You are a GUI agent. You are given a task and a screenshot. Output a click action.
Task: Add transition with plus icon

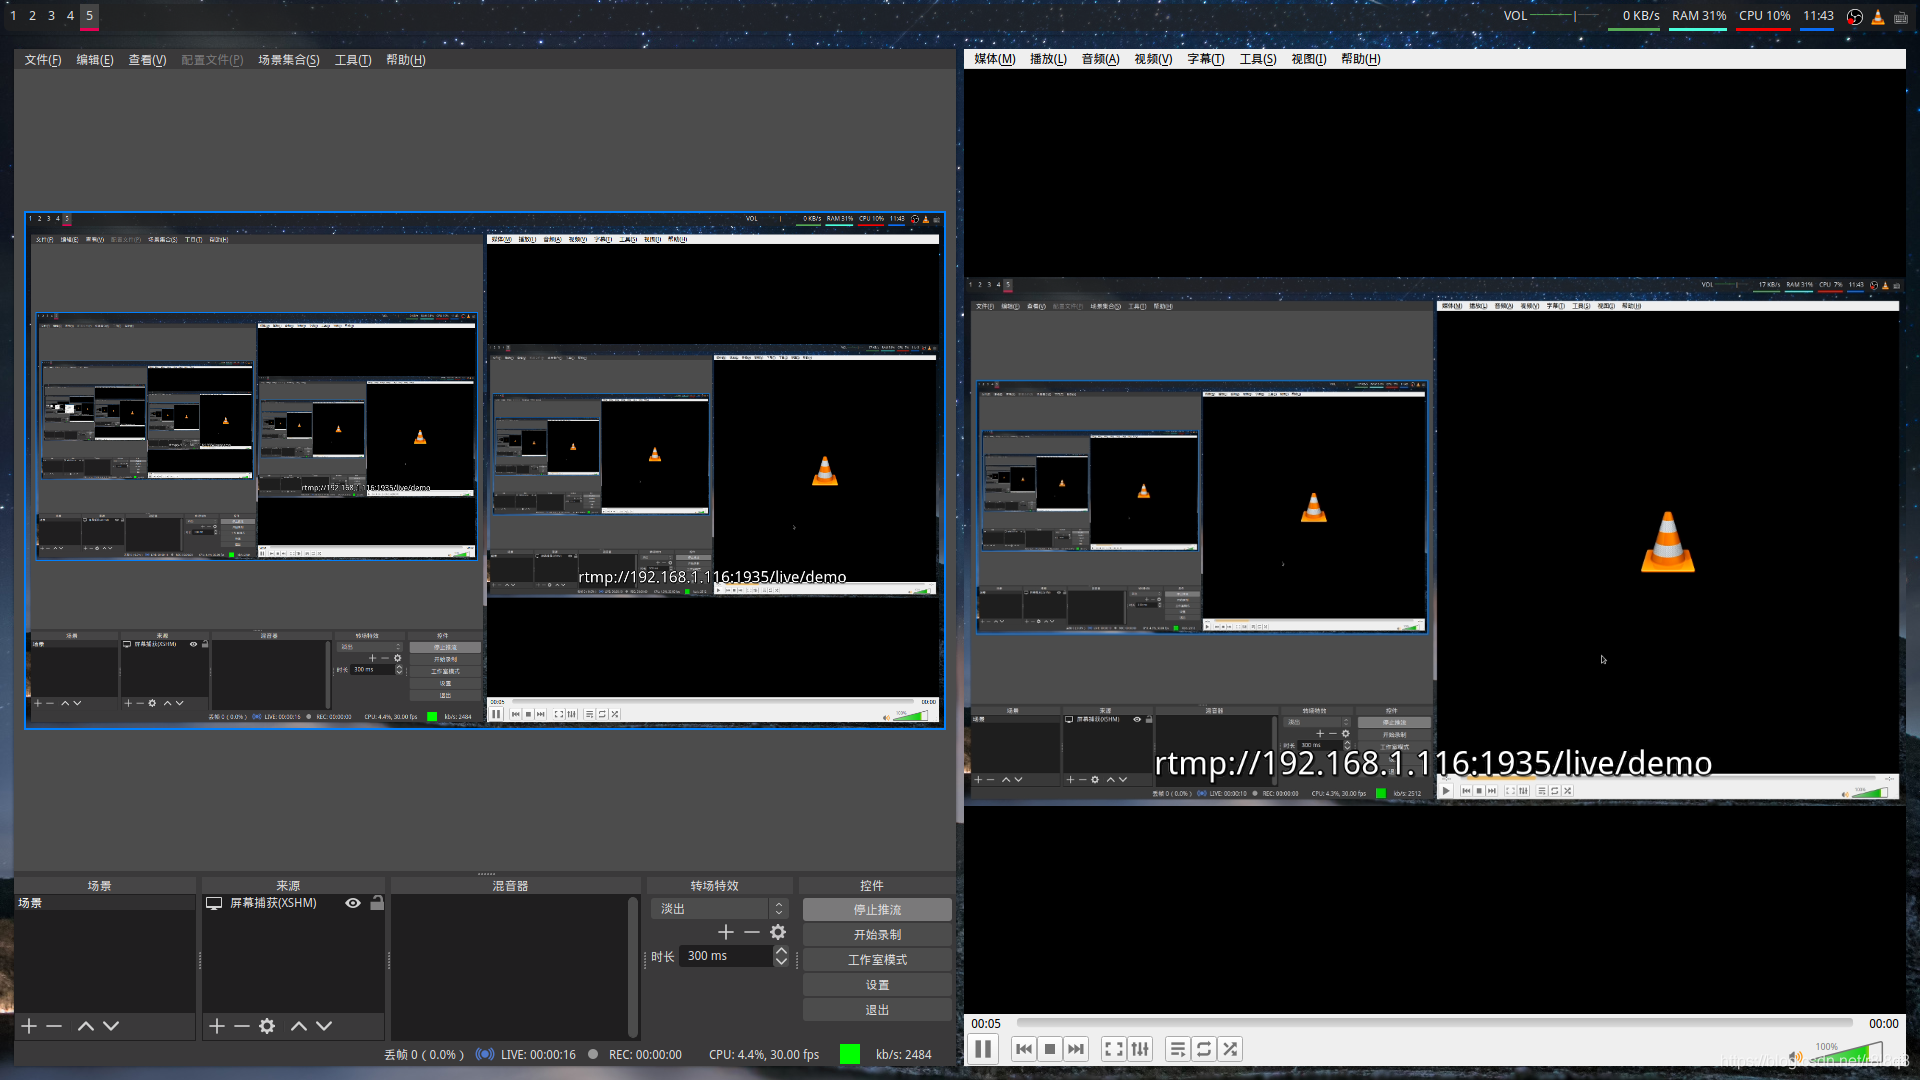[x=726, y=932]
